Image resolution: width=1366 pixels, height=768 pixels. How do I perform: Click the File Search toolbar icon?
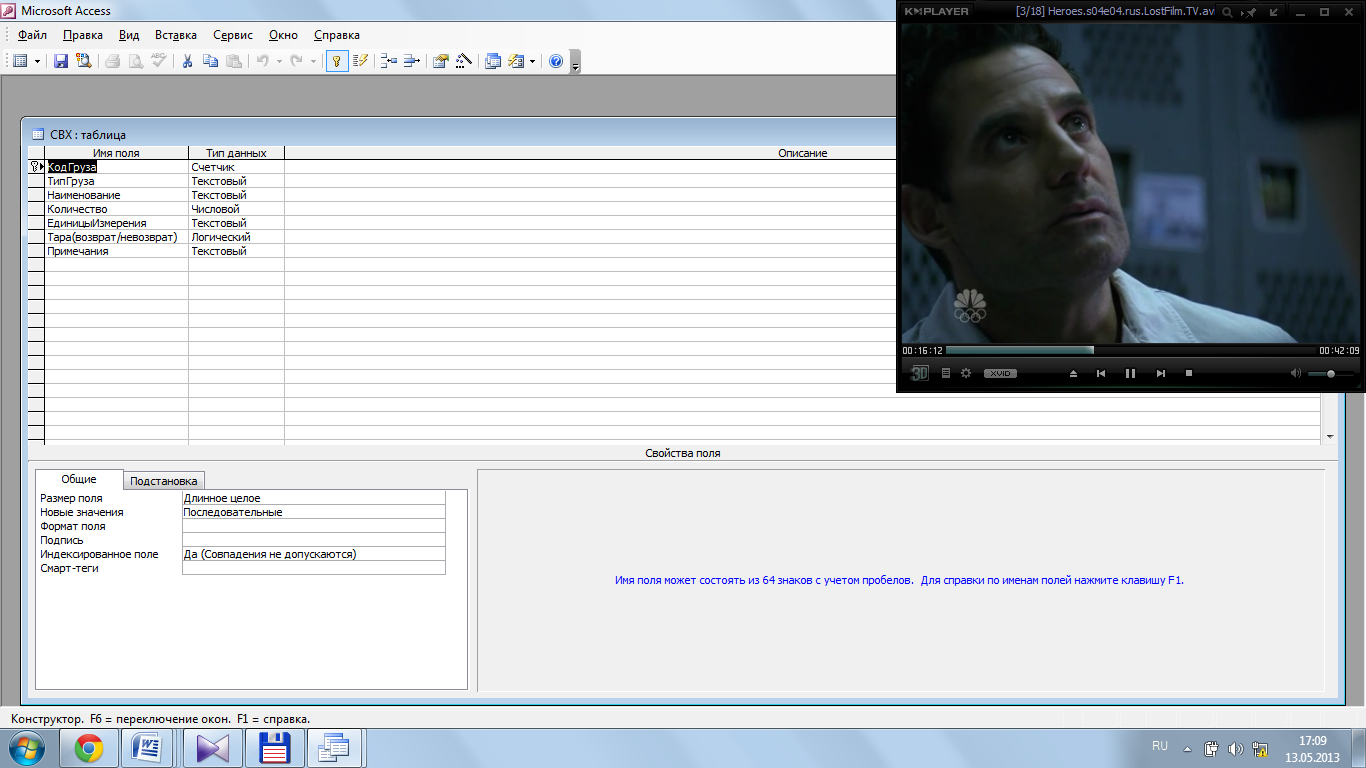(x=83, y=61)
